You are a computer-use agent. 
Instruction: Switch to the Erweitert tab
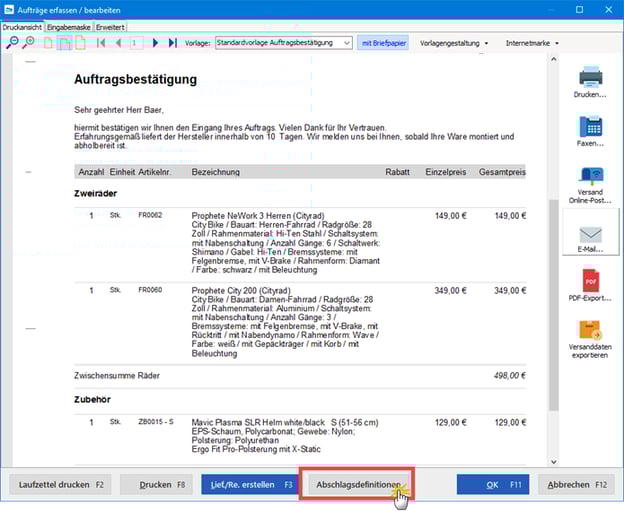click(x=110, y=27)
